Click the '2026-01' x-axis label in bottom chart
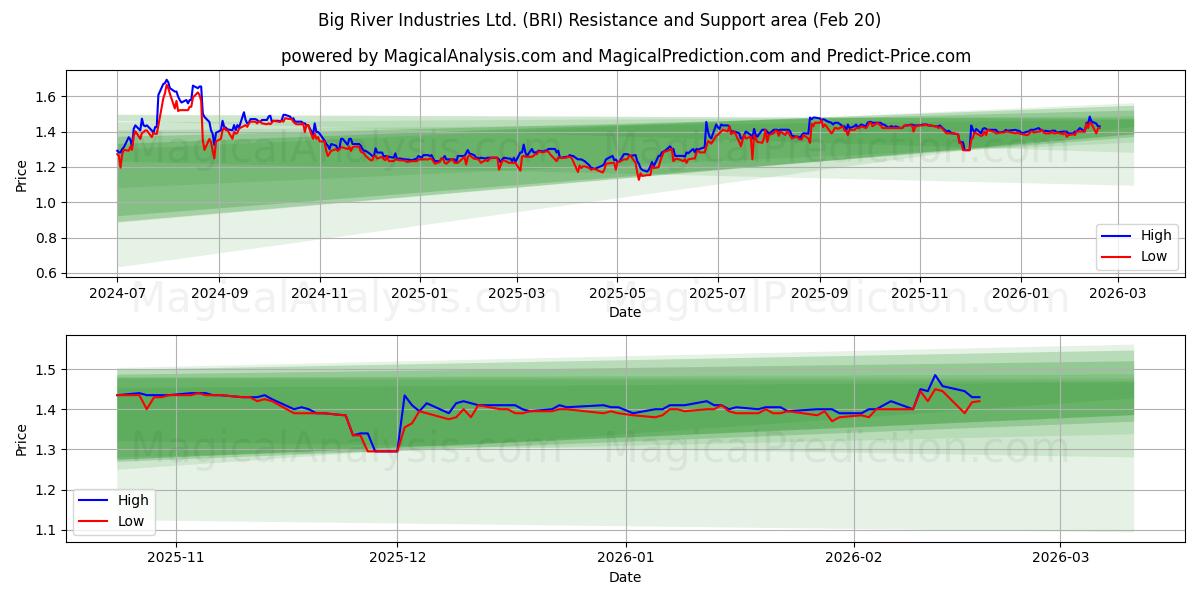1200x600 pixels. pyautogui.click(x=626, y=559)
